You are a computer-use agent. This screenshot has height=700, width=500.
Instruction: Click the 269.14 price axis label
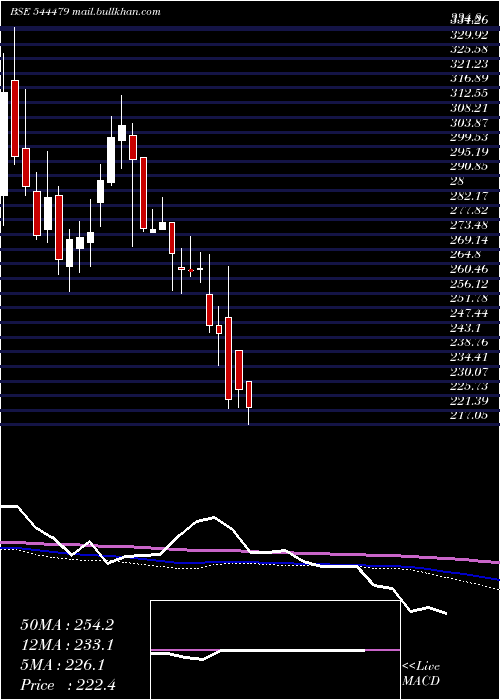[468, 240]
